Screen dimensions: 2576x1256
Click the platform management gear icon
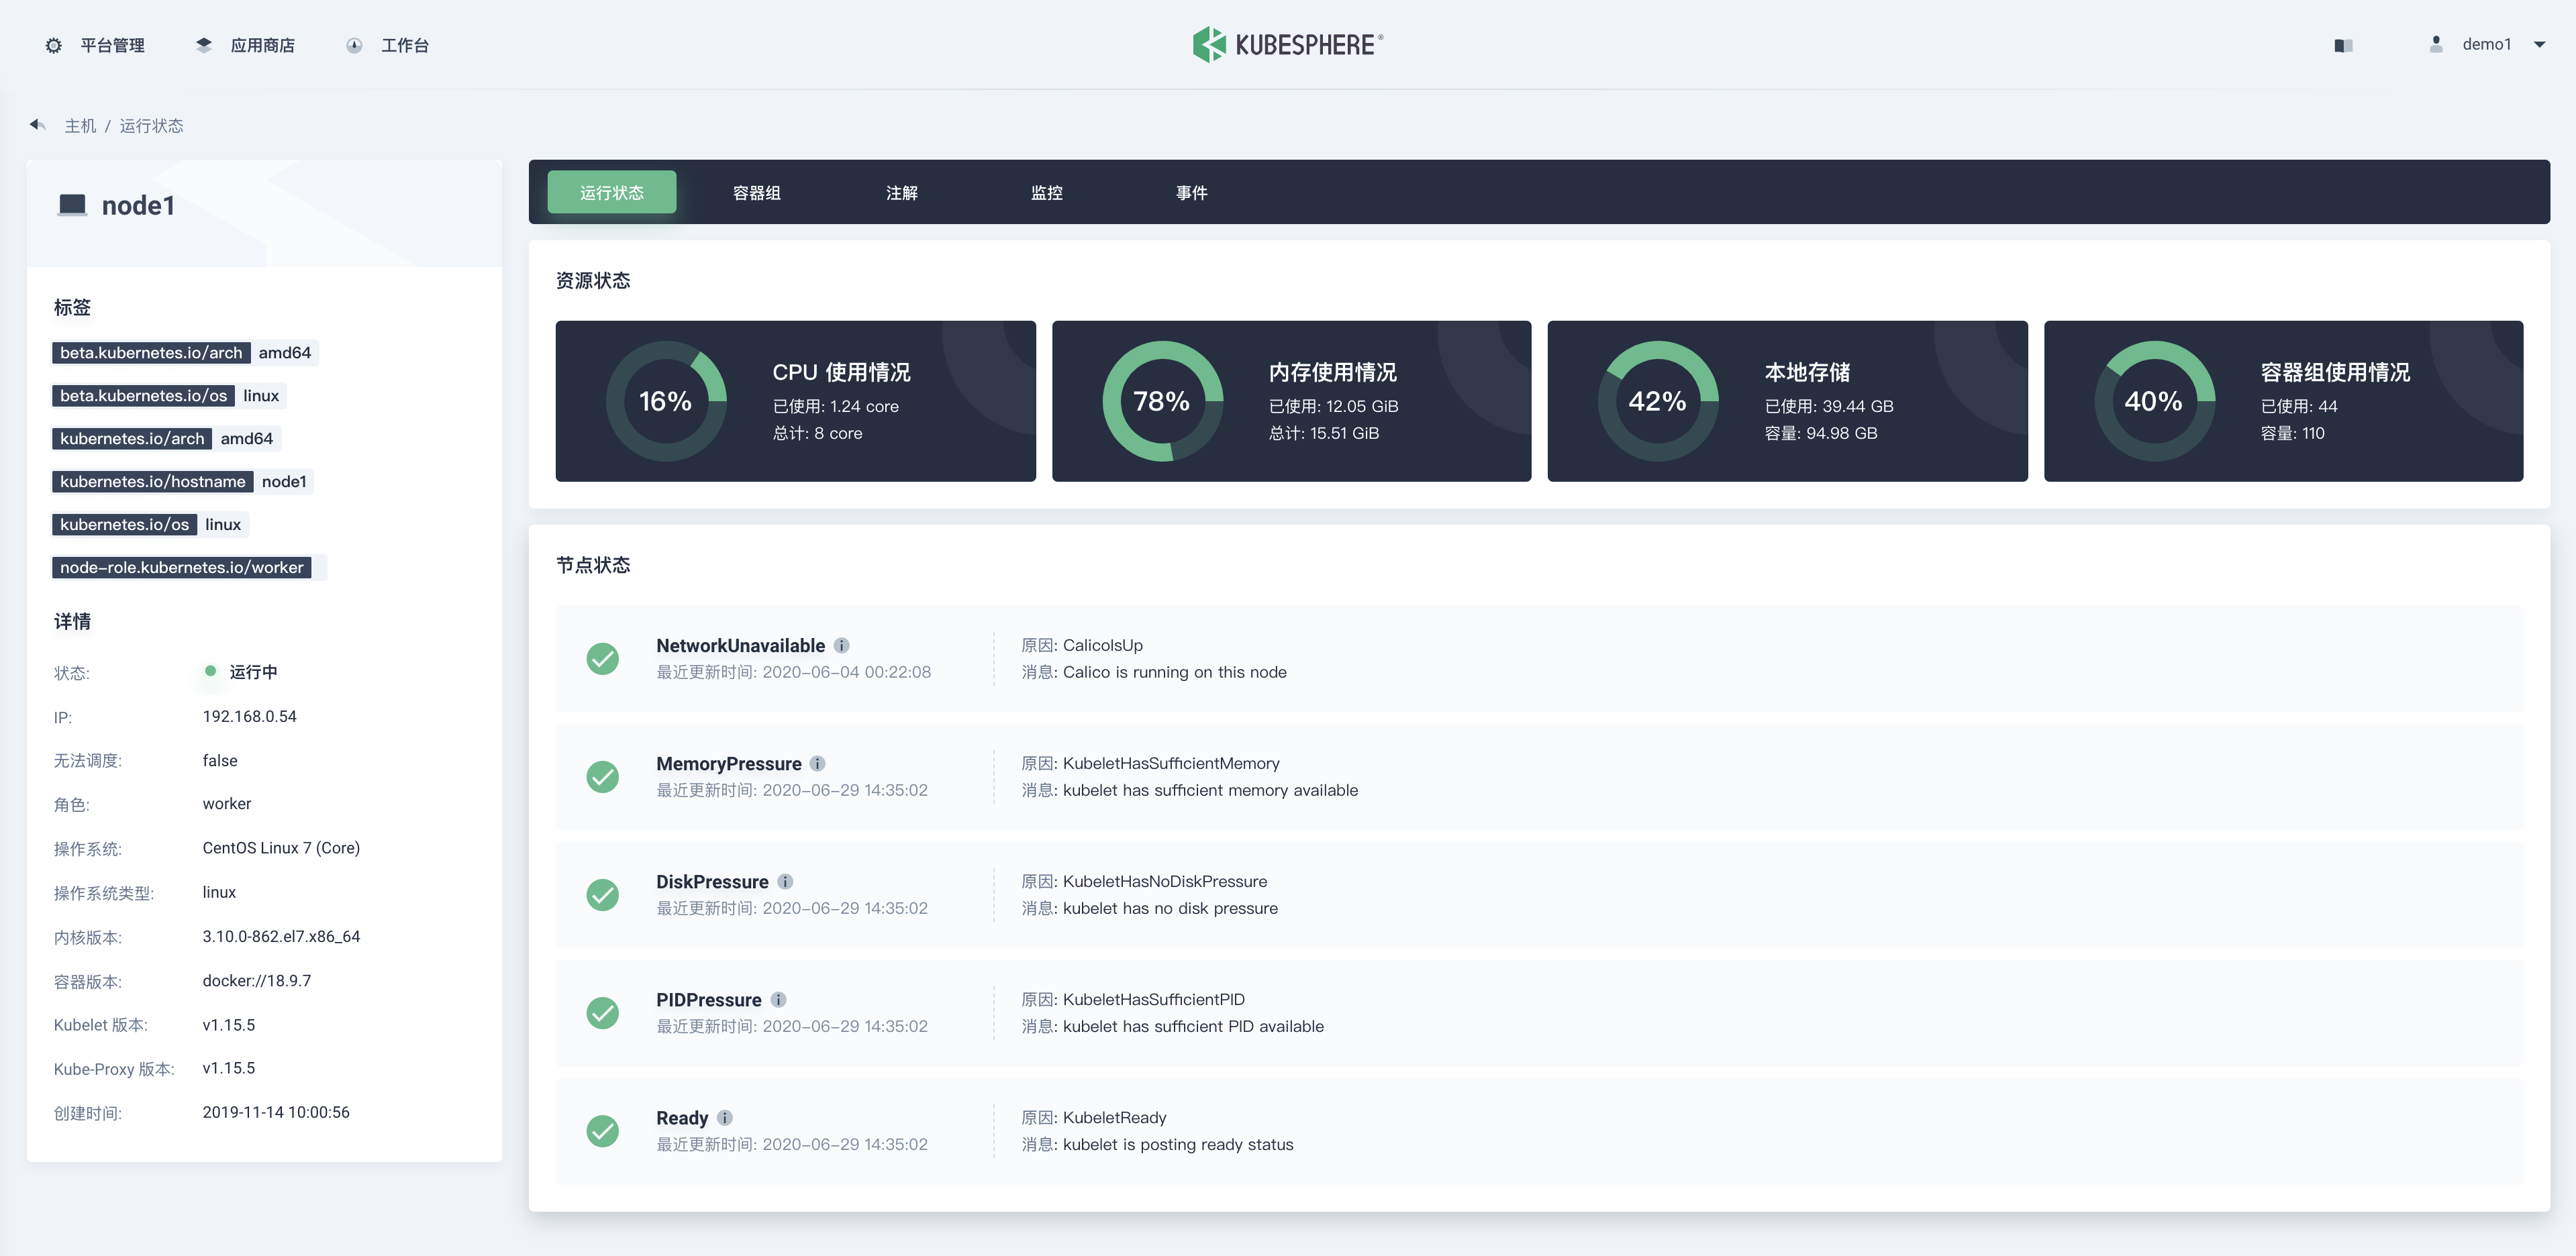click(54, 45)
